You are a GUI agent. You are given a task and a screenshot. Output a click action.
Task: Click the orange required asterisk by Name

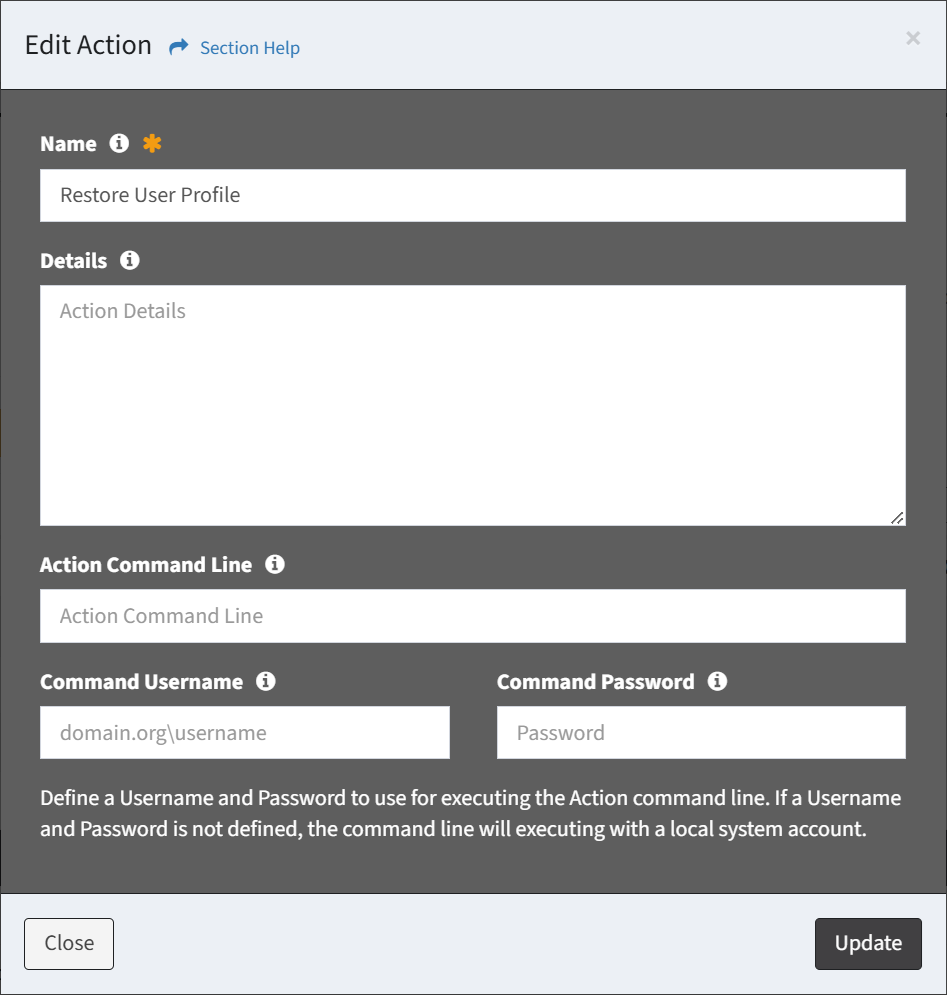(x=152, y=143)
